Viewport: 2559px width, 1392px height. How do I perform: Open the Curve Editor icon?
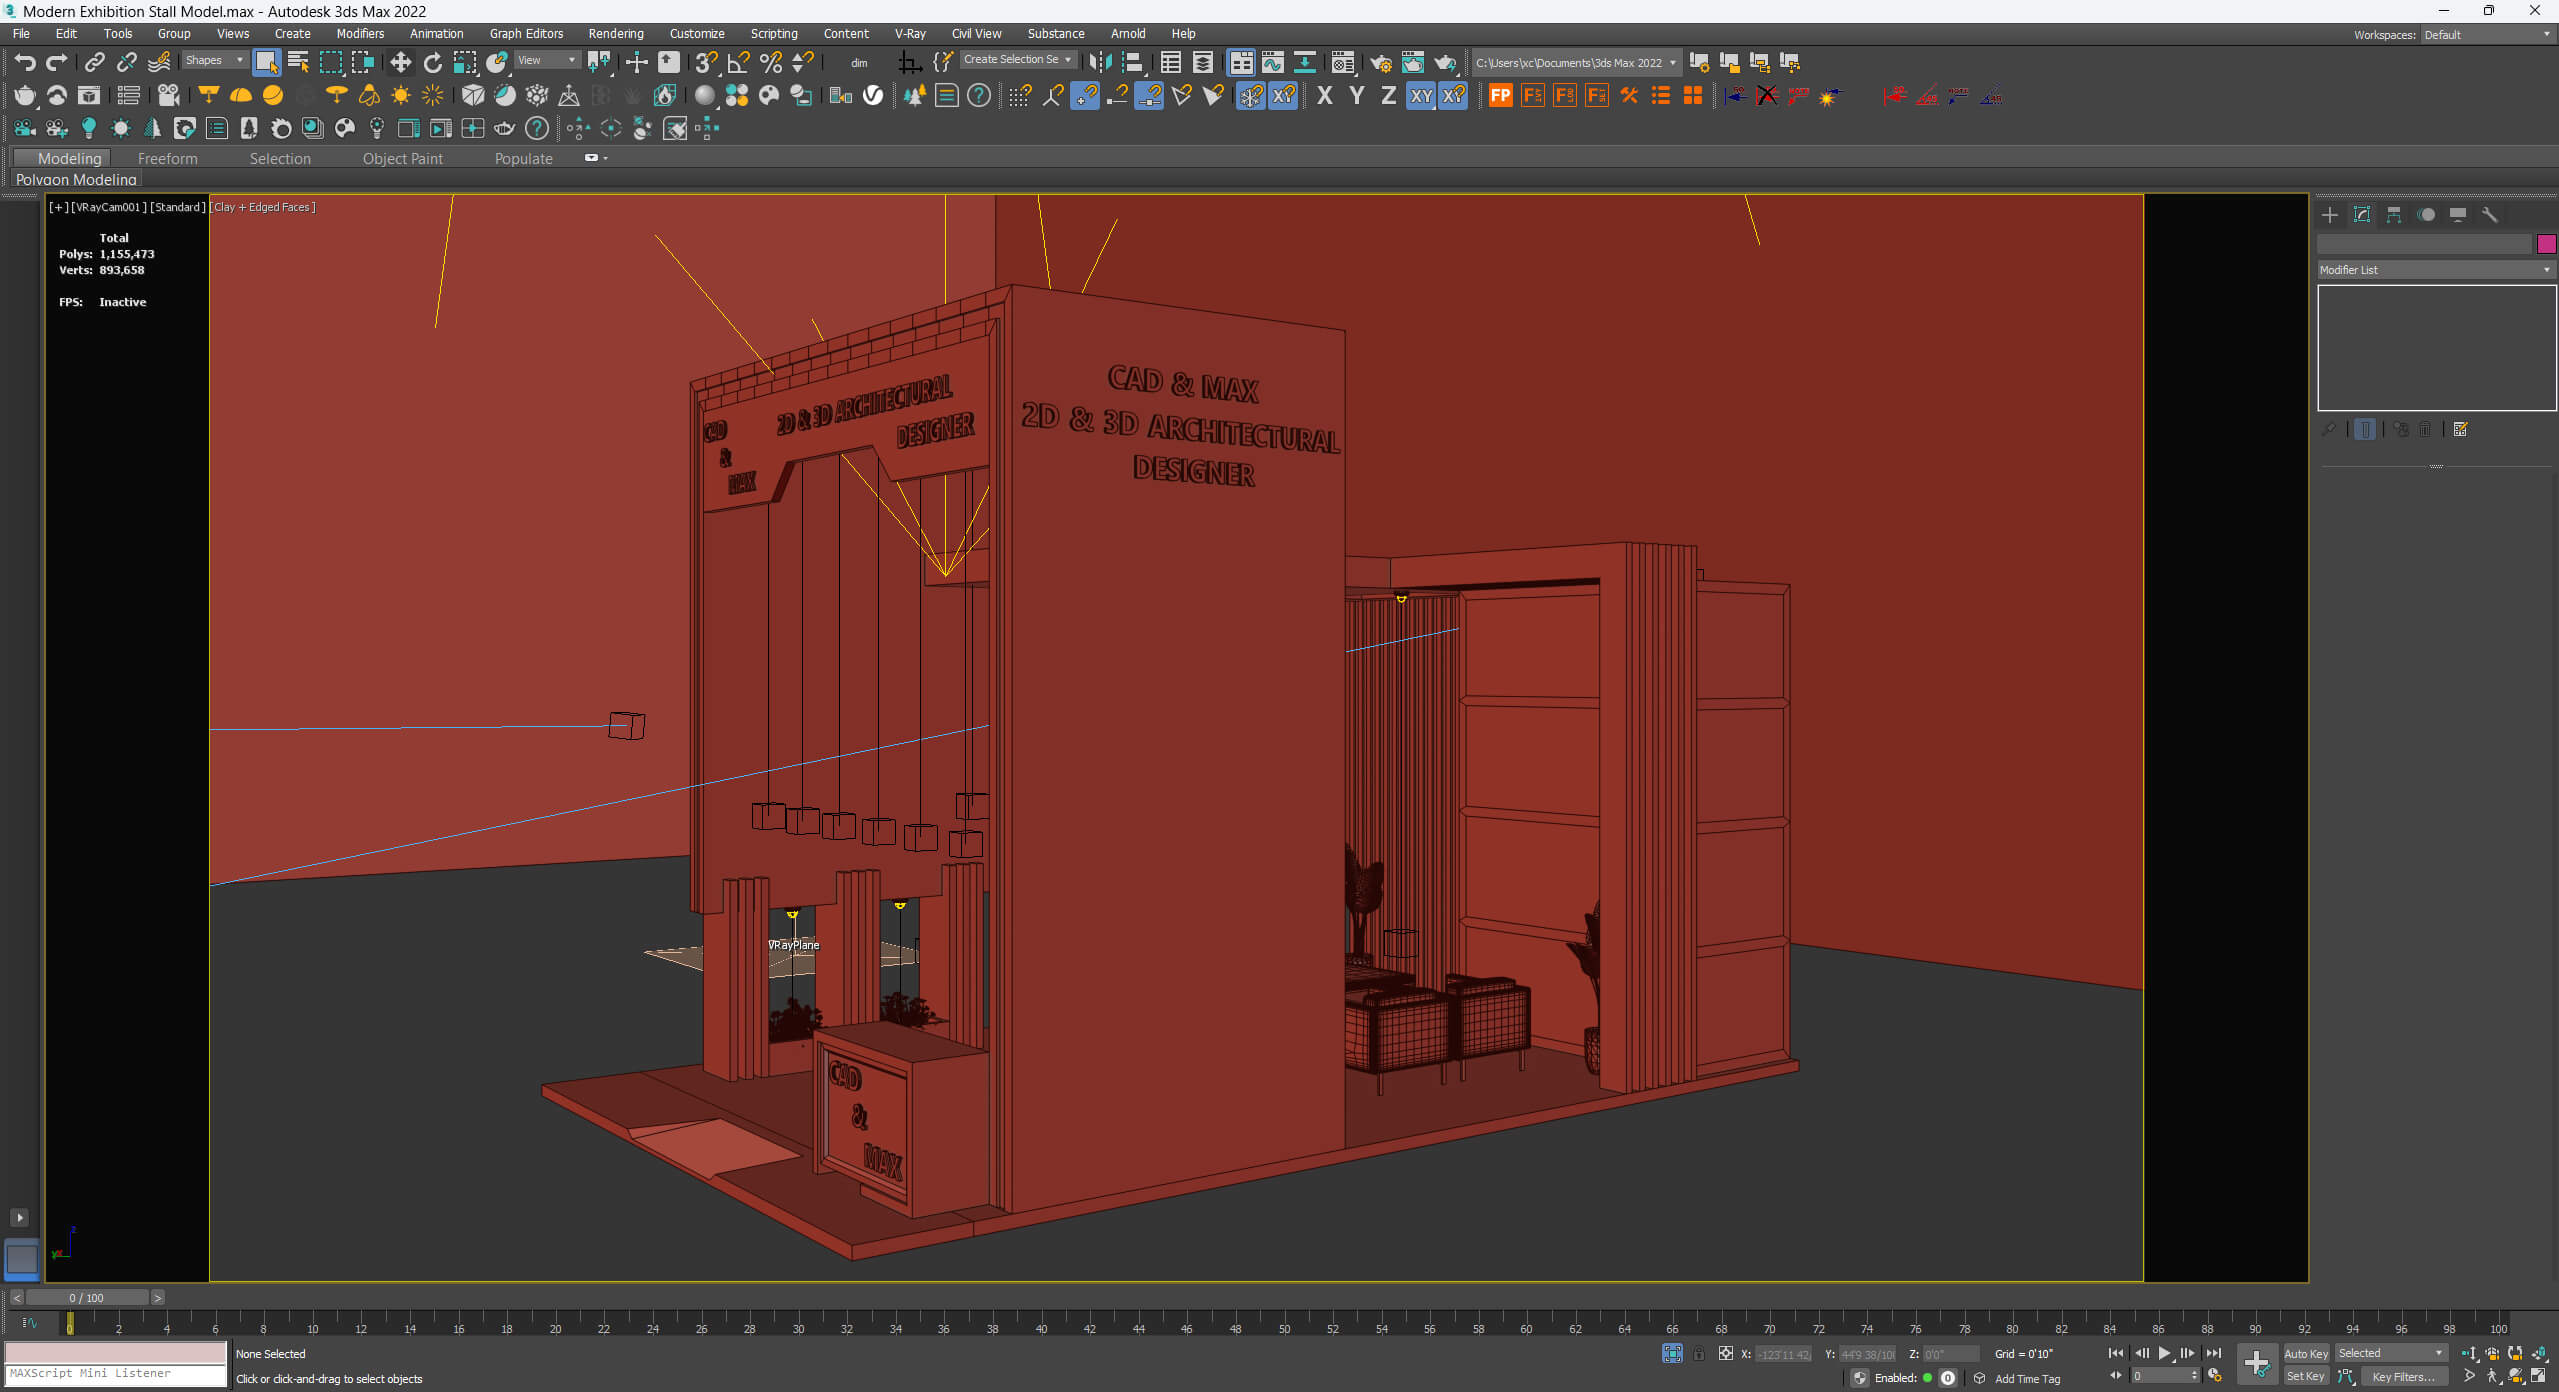tap(1273, 62)
